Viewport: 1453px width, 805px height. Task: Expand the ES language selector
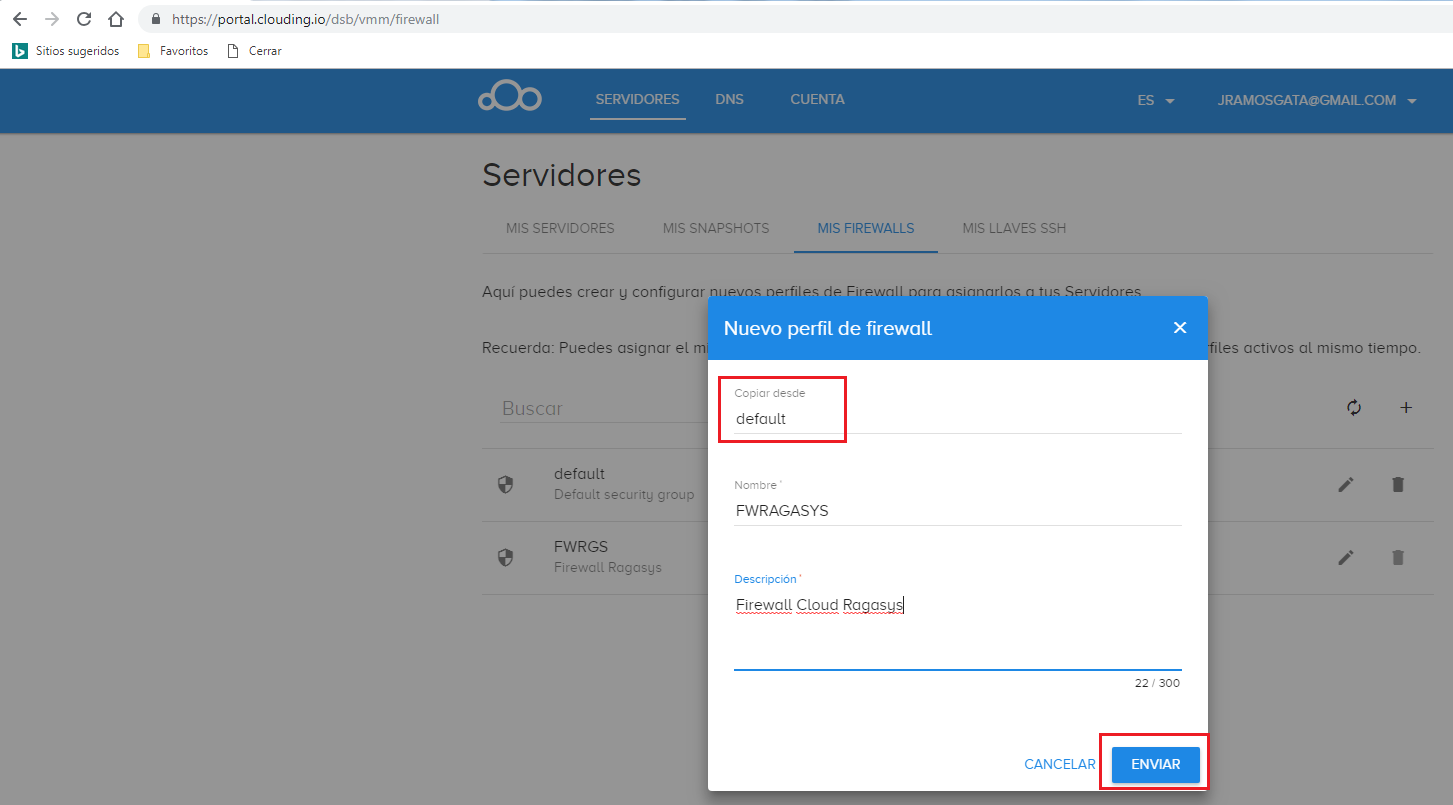coord(1155,100)
